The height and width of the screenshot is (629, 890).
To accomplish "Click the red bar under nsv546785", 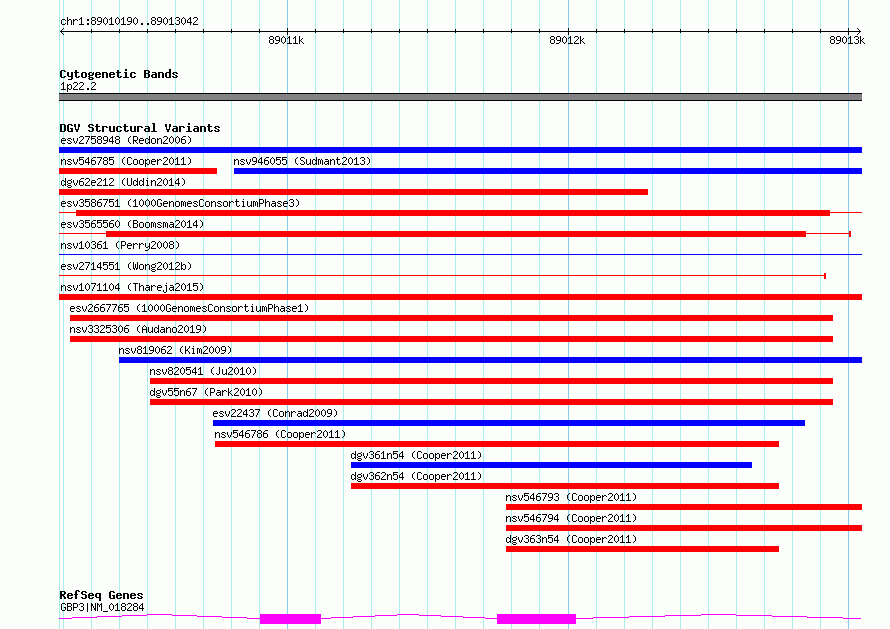I will (138, 171).
